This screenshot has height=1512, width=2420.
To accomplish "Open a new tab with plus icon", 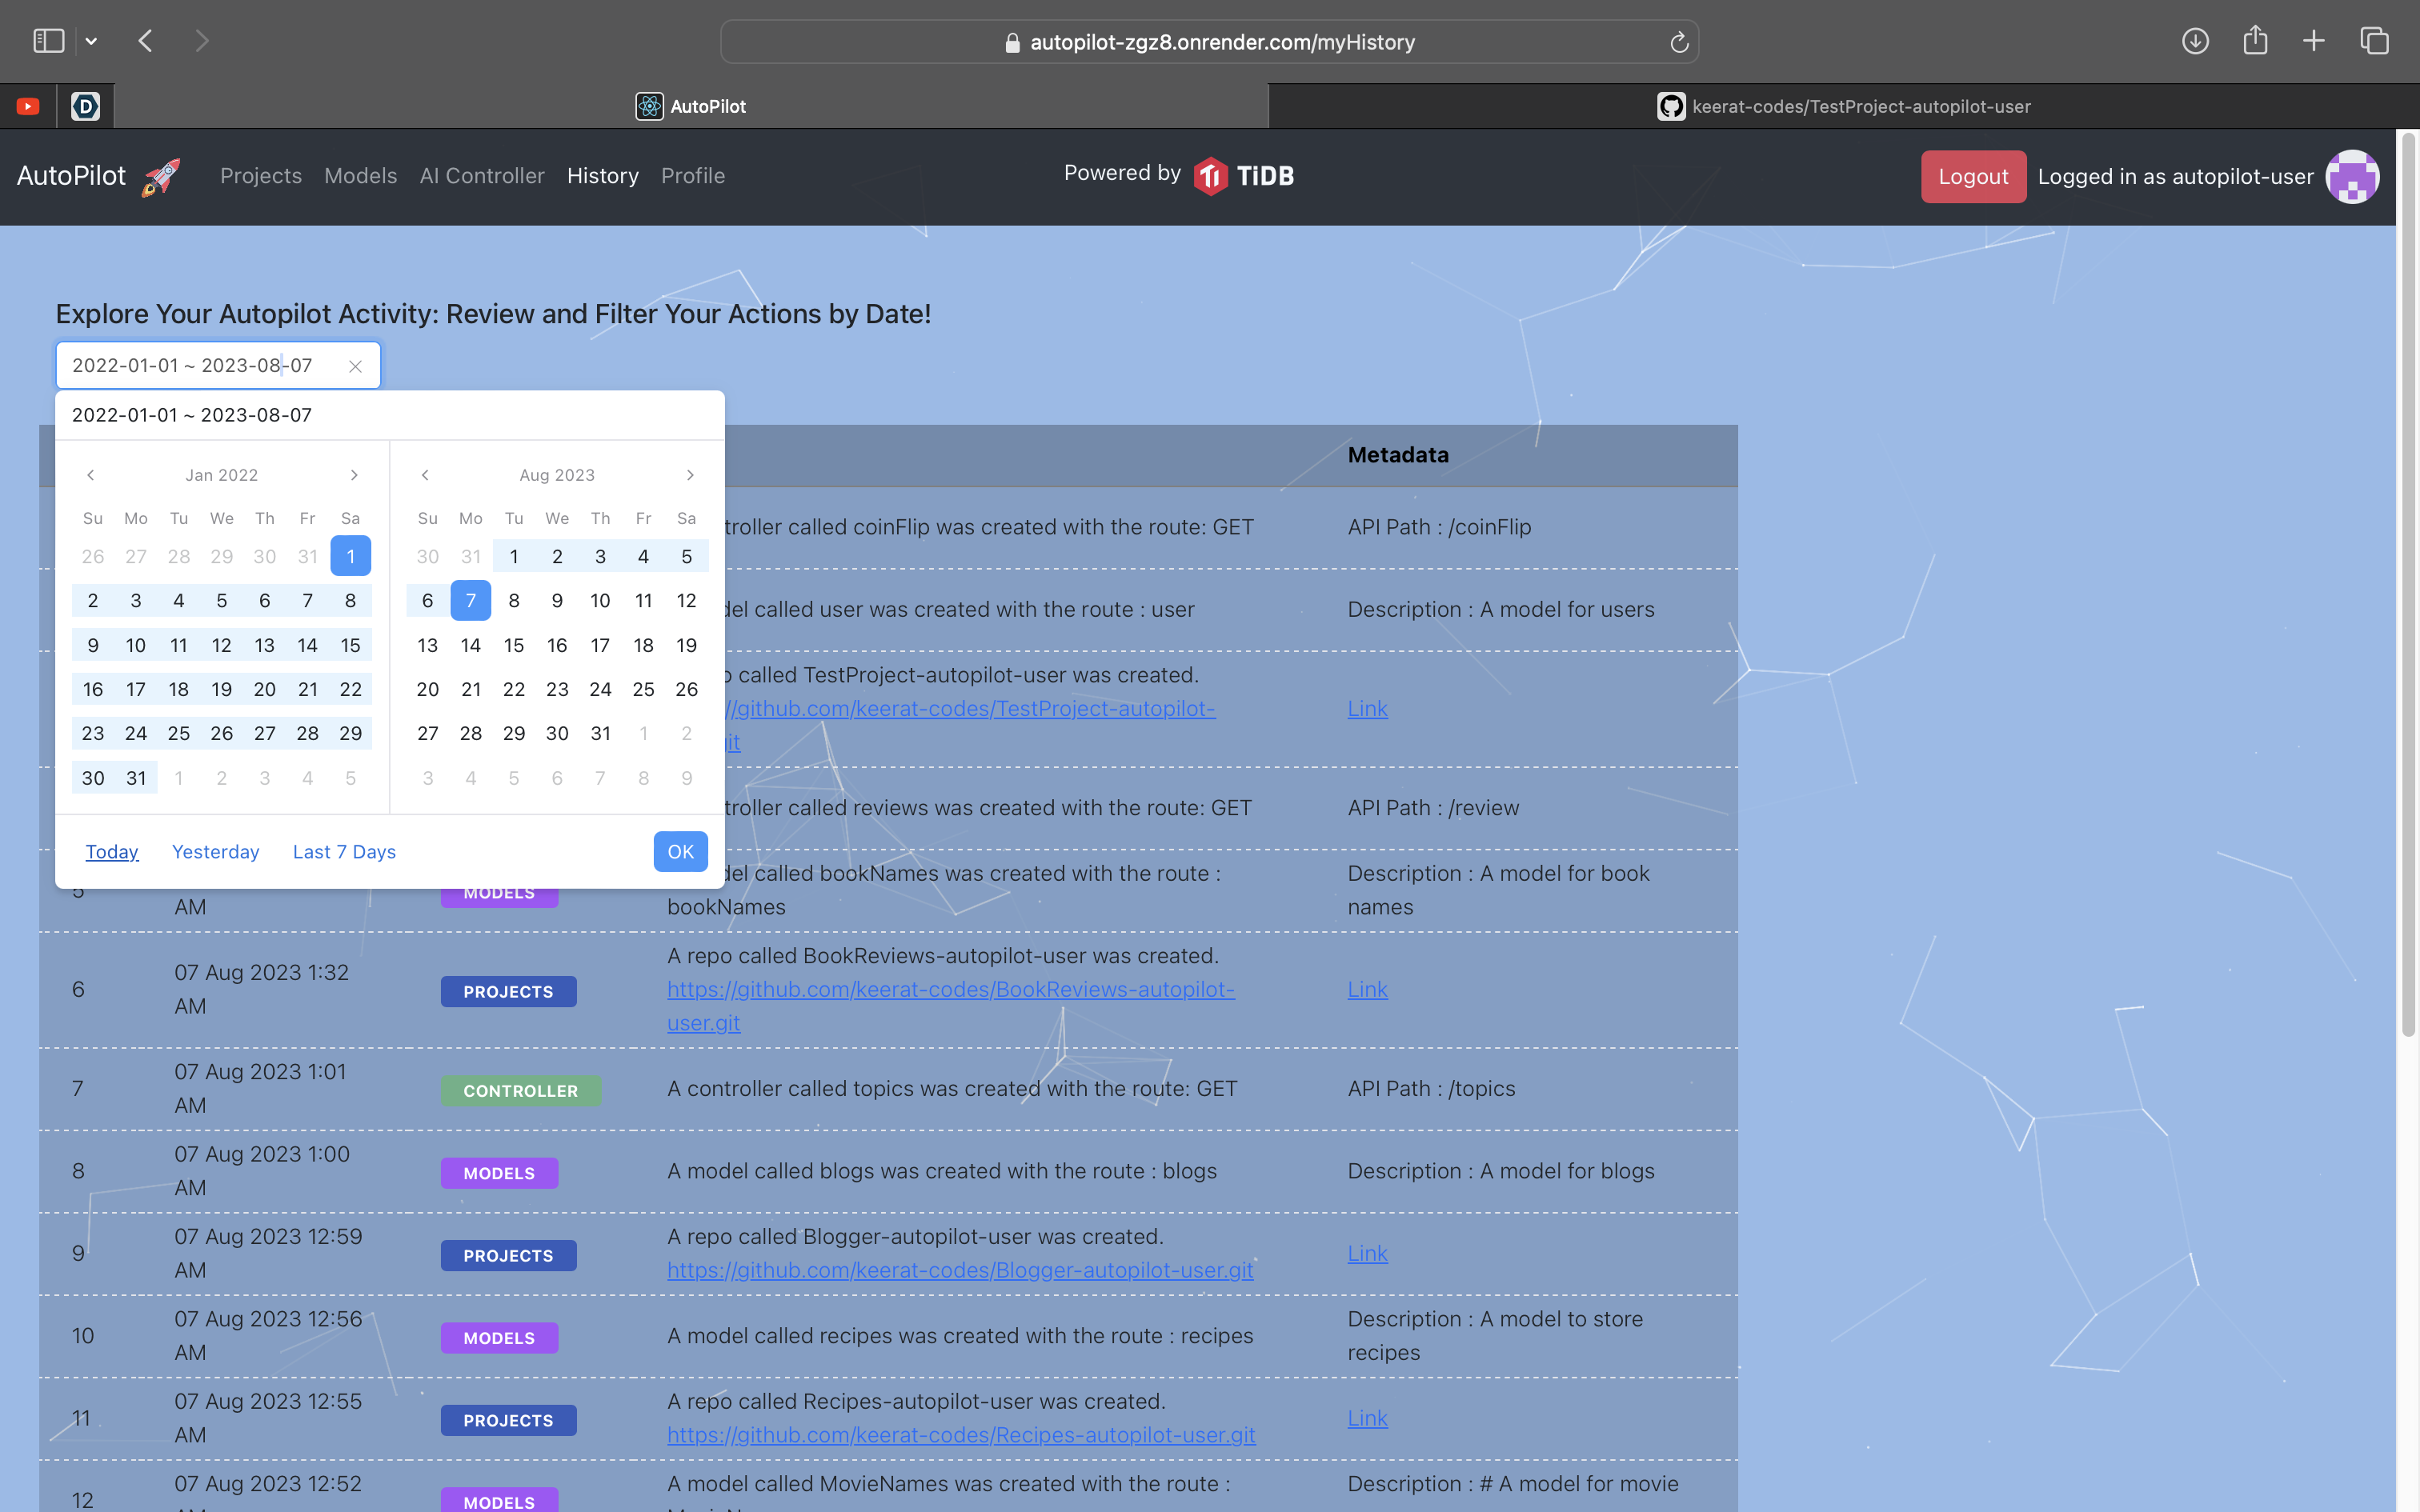I will [x=2314, y=41].
